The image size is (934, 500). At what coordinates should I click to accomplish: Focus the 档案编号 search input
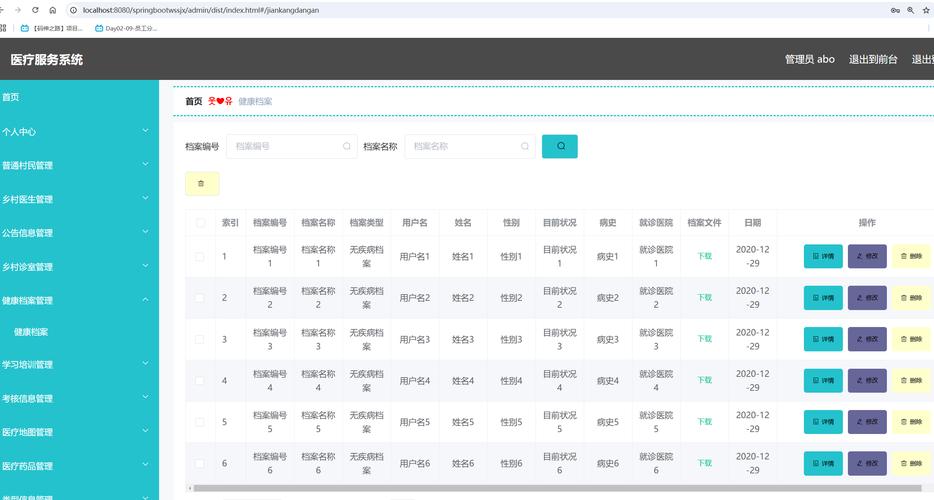[291, 146]
